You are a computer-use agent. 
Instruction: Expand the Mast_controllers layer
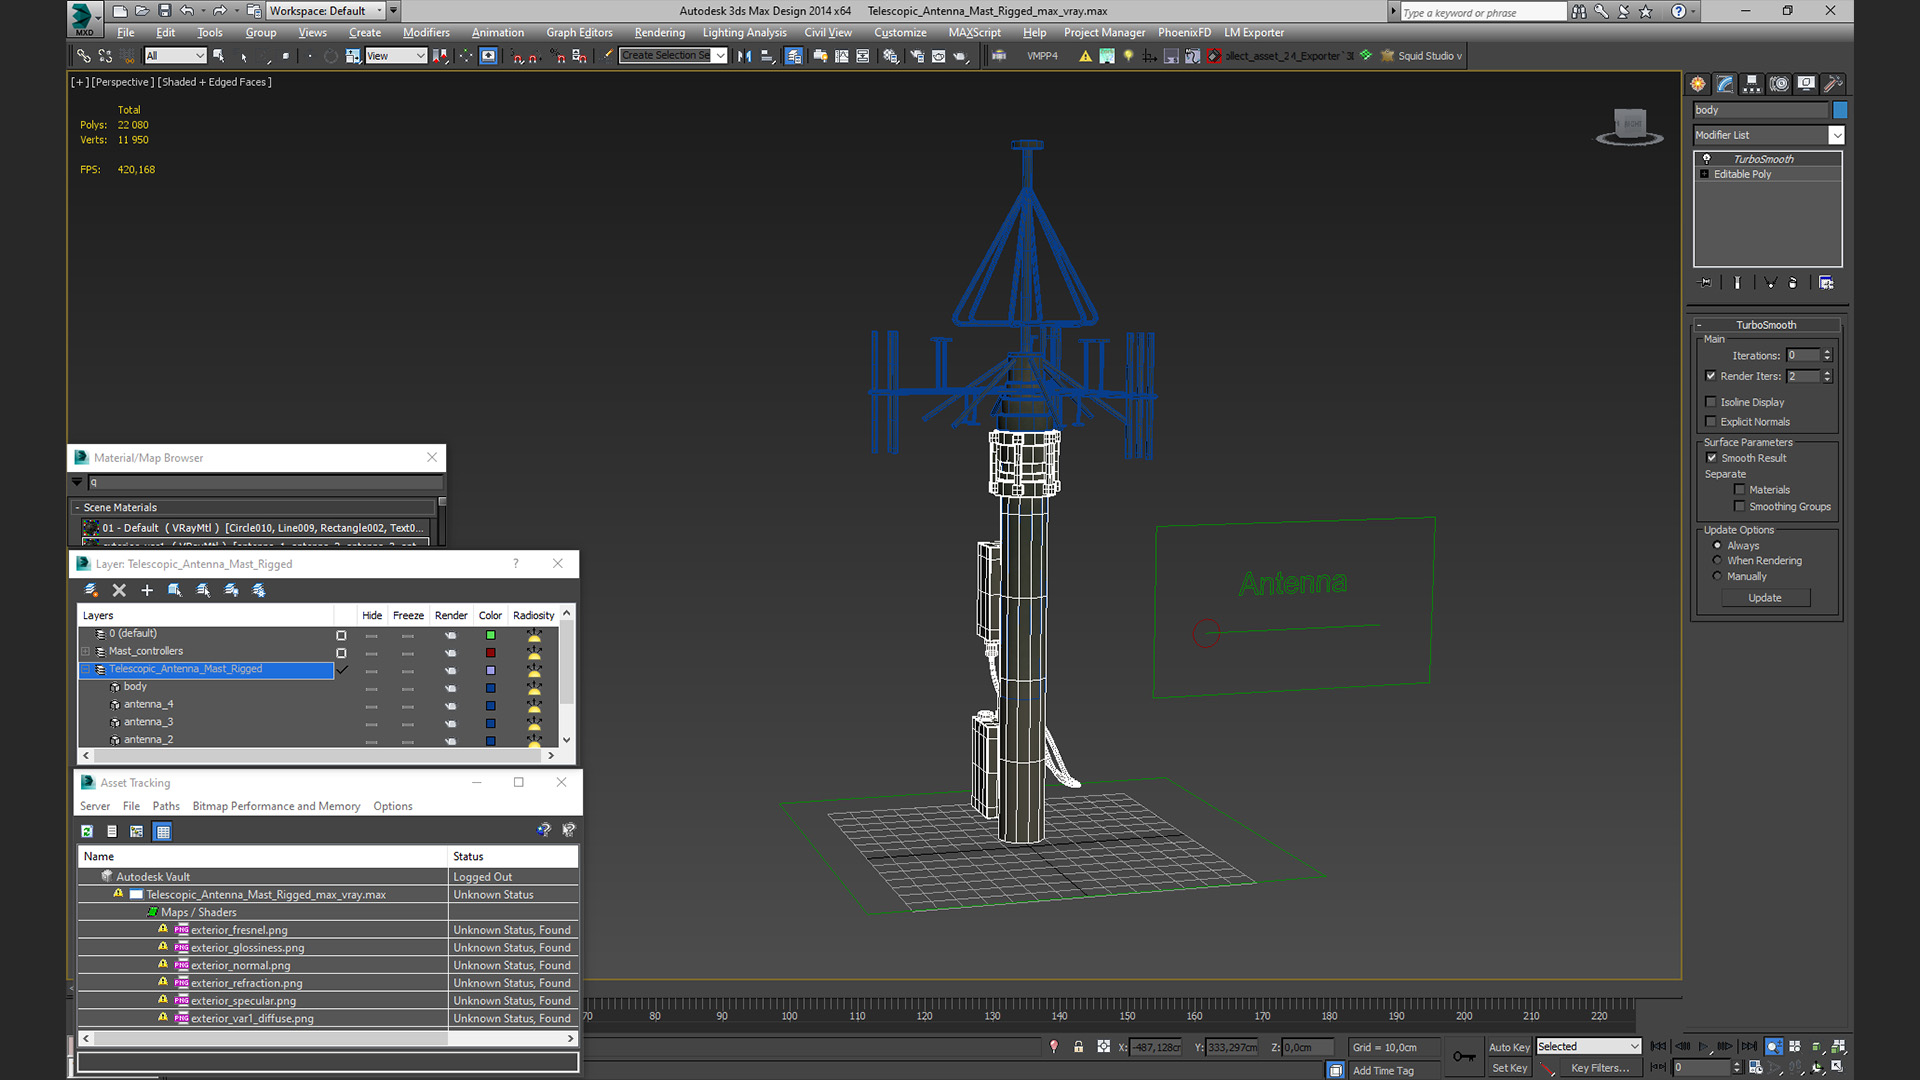click(x=86, y=651)
